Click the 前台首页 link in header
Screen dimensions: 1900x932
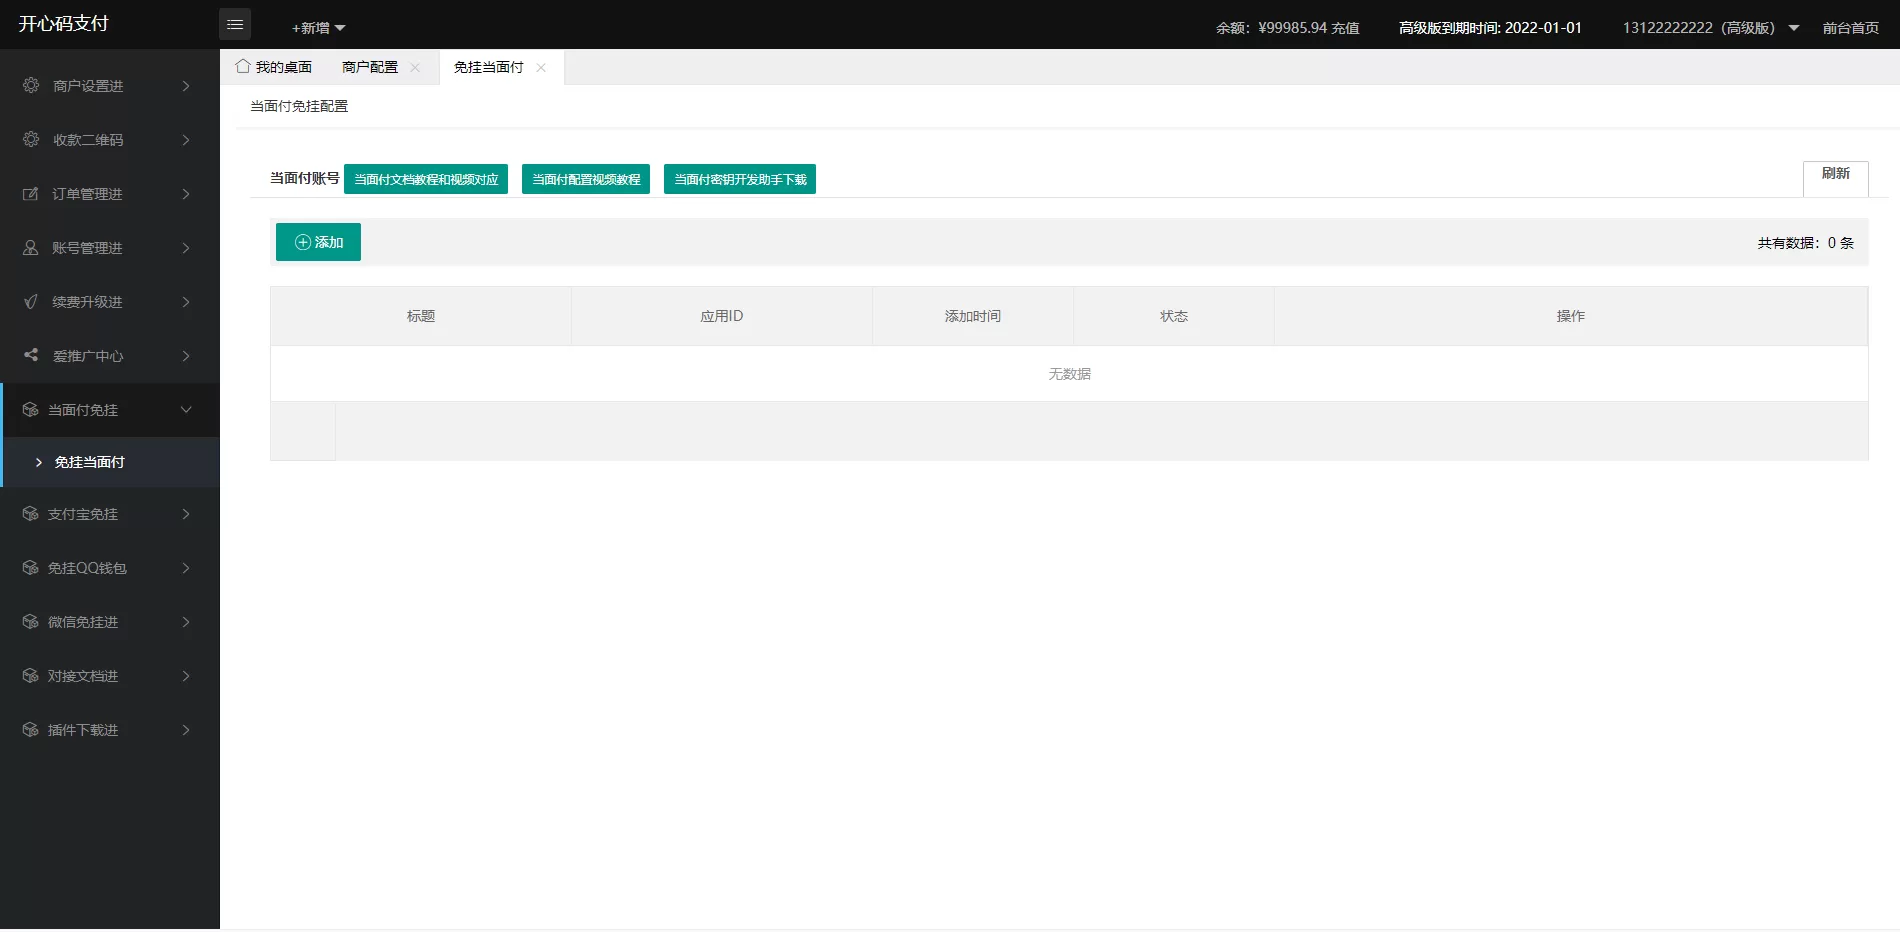(1850, 28)
